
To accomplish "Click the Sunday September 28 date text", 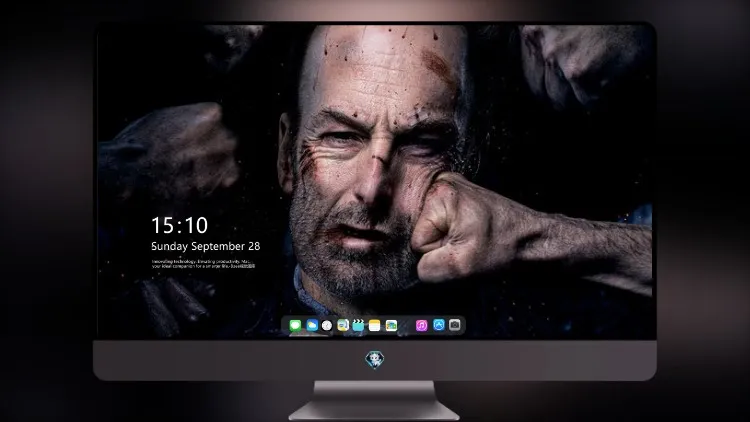I will pos(206,246).
